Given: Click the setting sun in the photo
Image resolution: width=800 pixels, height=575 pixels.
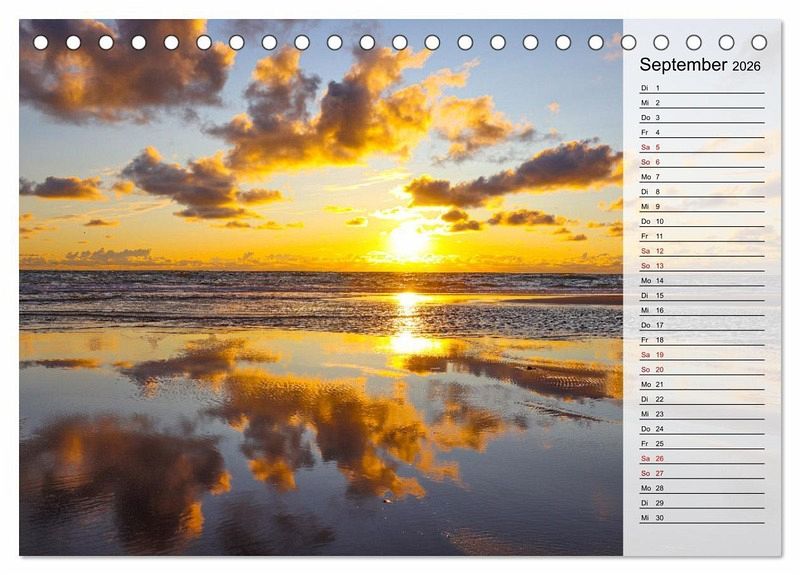Looking at the screenshot, I should (x=407, y=241).
